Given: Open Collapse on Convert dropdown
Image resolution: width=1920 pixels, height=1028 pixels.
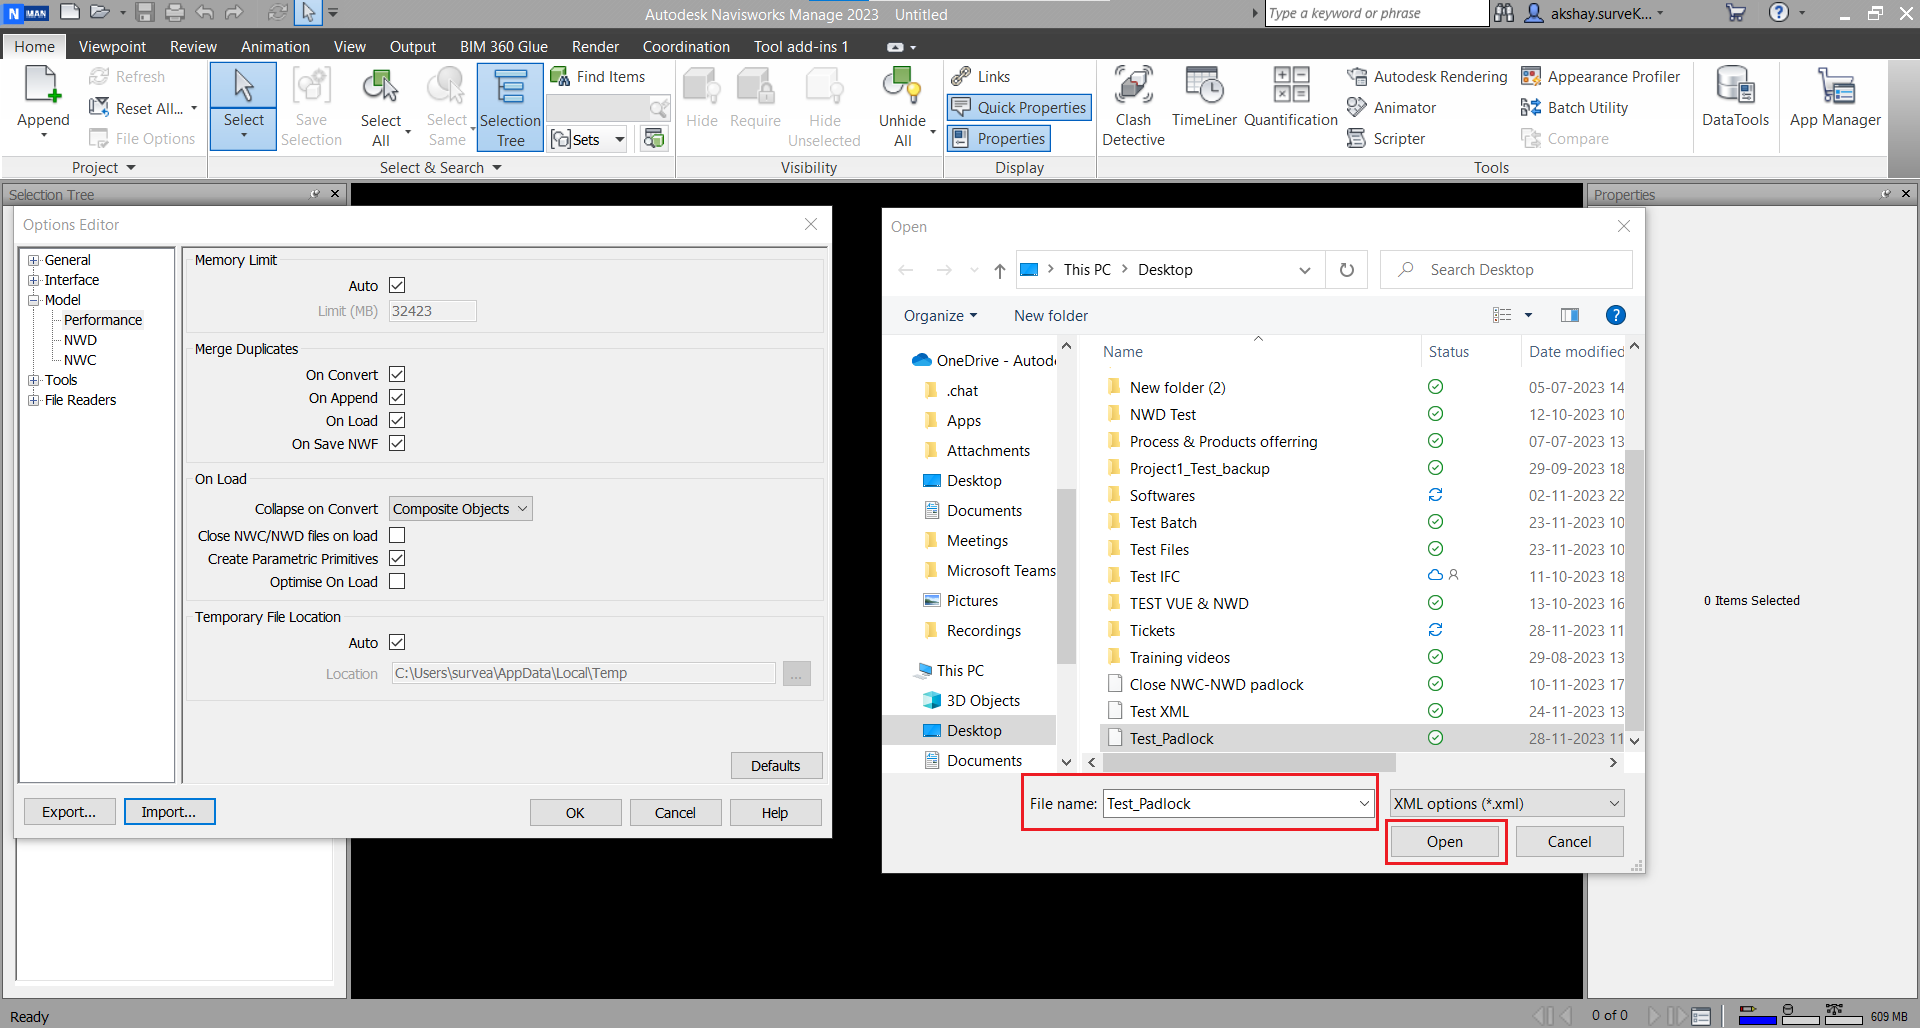Looking at the screenshot, I should click(460, 509).
